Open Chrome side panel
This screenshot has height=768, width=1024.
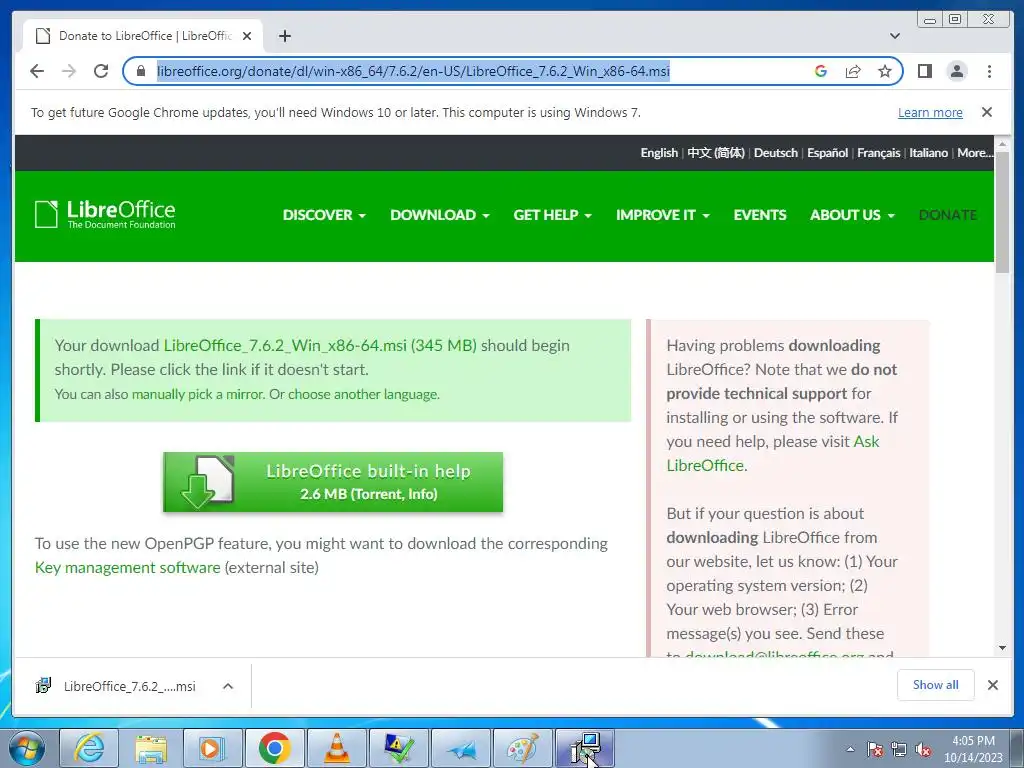(925, 71)
